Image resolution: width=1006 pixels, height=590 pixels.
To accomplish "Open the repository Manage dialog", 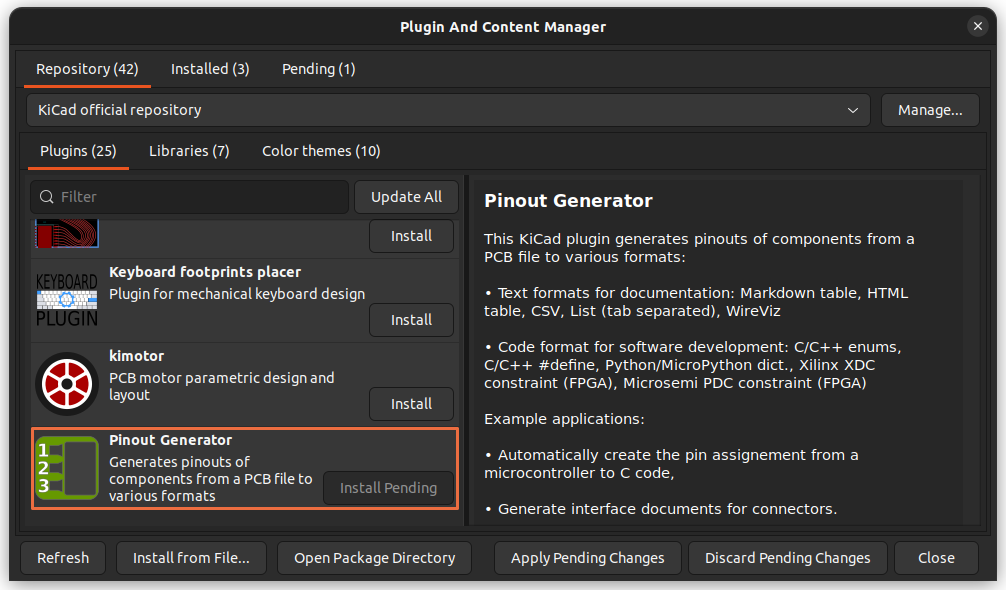I will (x=929, y=110).
